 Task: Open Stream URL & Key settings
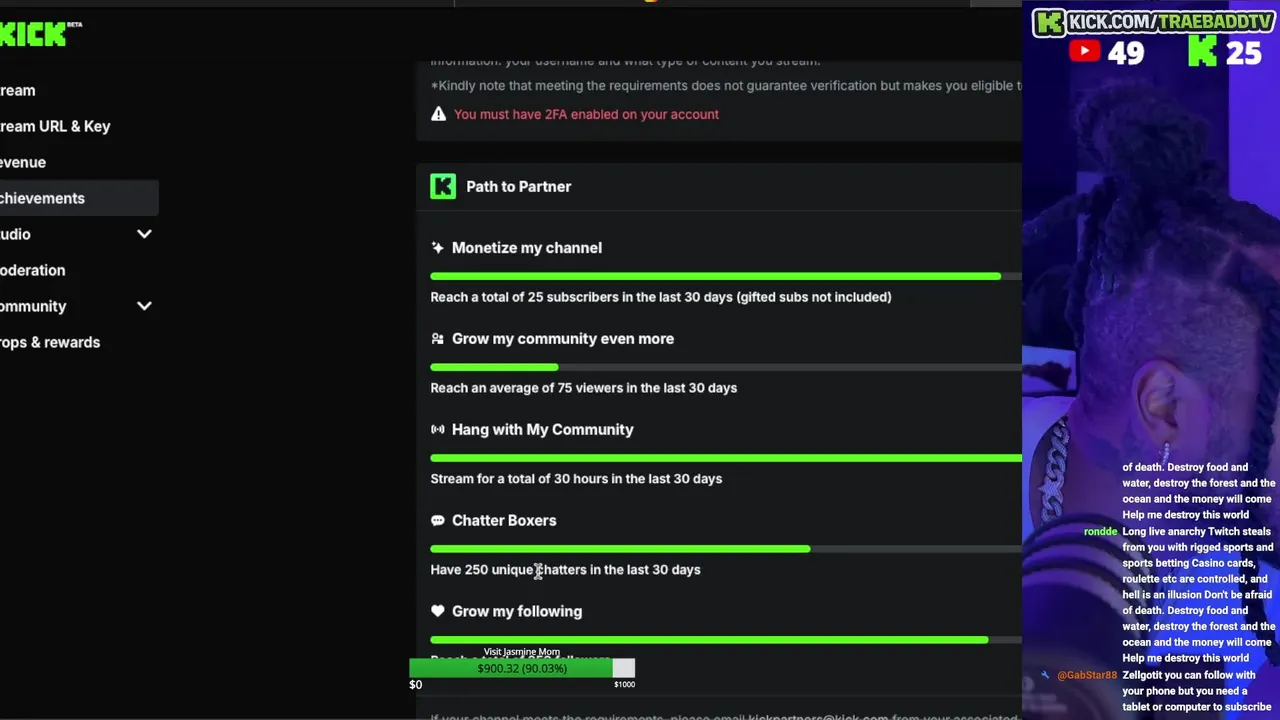(x=55, y=126)
